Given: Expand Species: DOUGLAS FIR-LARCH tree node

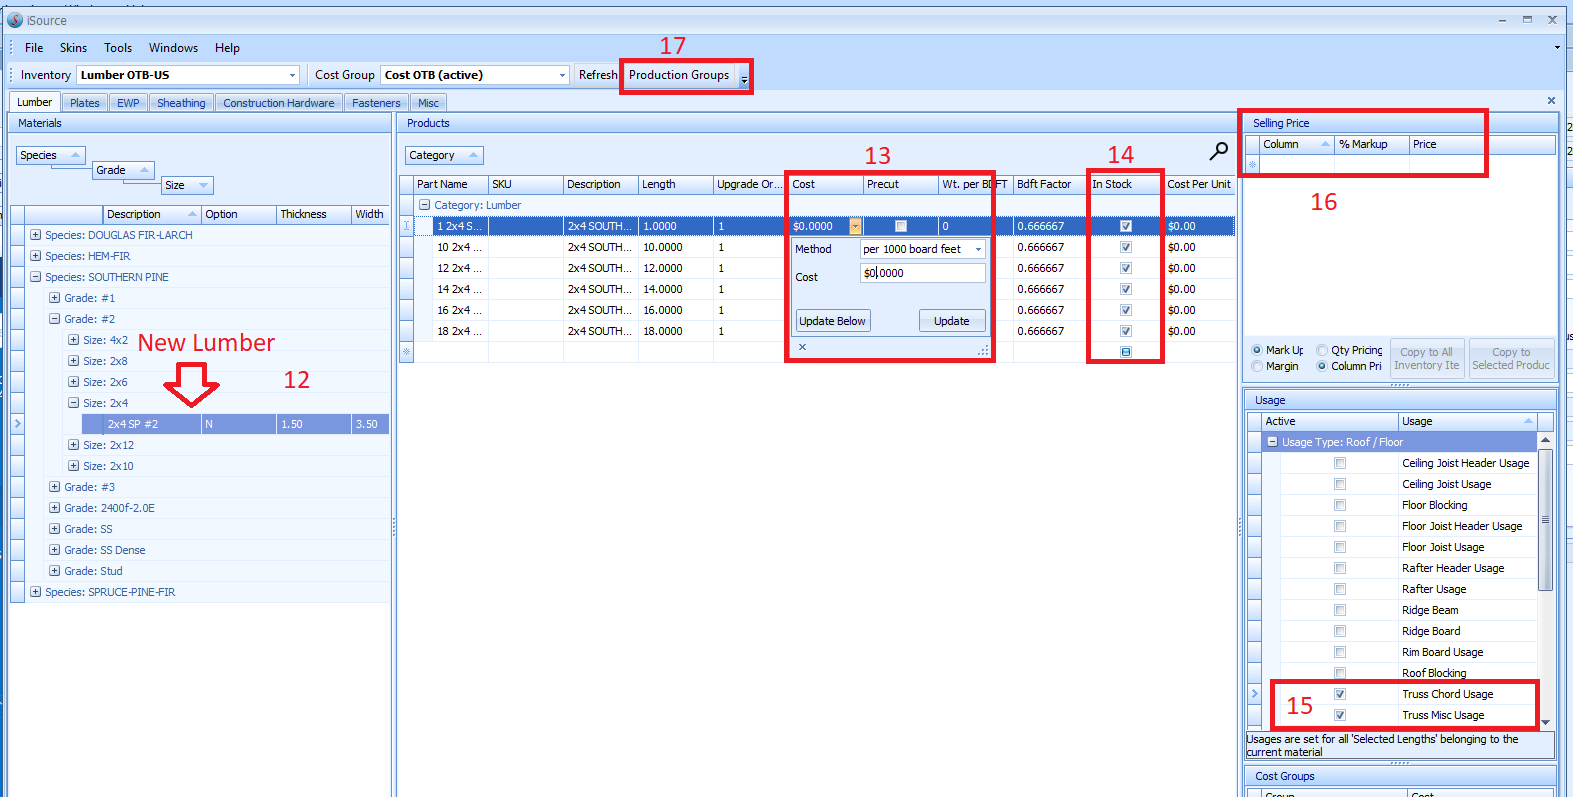Looking at the screenshot, I should tap(35, 235).
